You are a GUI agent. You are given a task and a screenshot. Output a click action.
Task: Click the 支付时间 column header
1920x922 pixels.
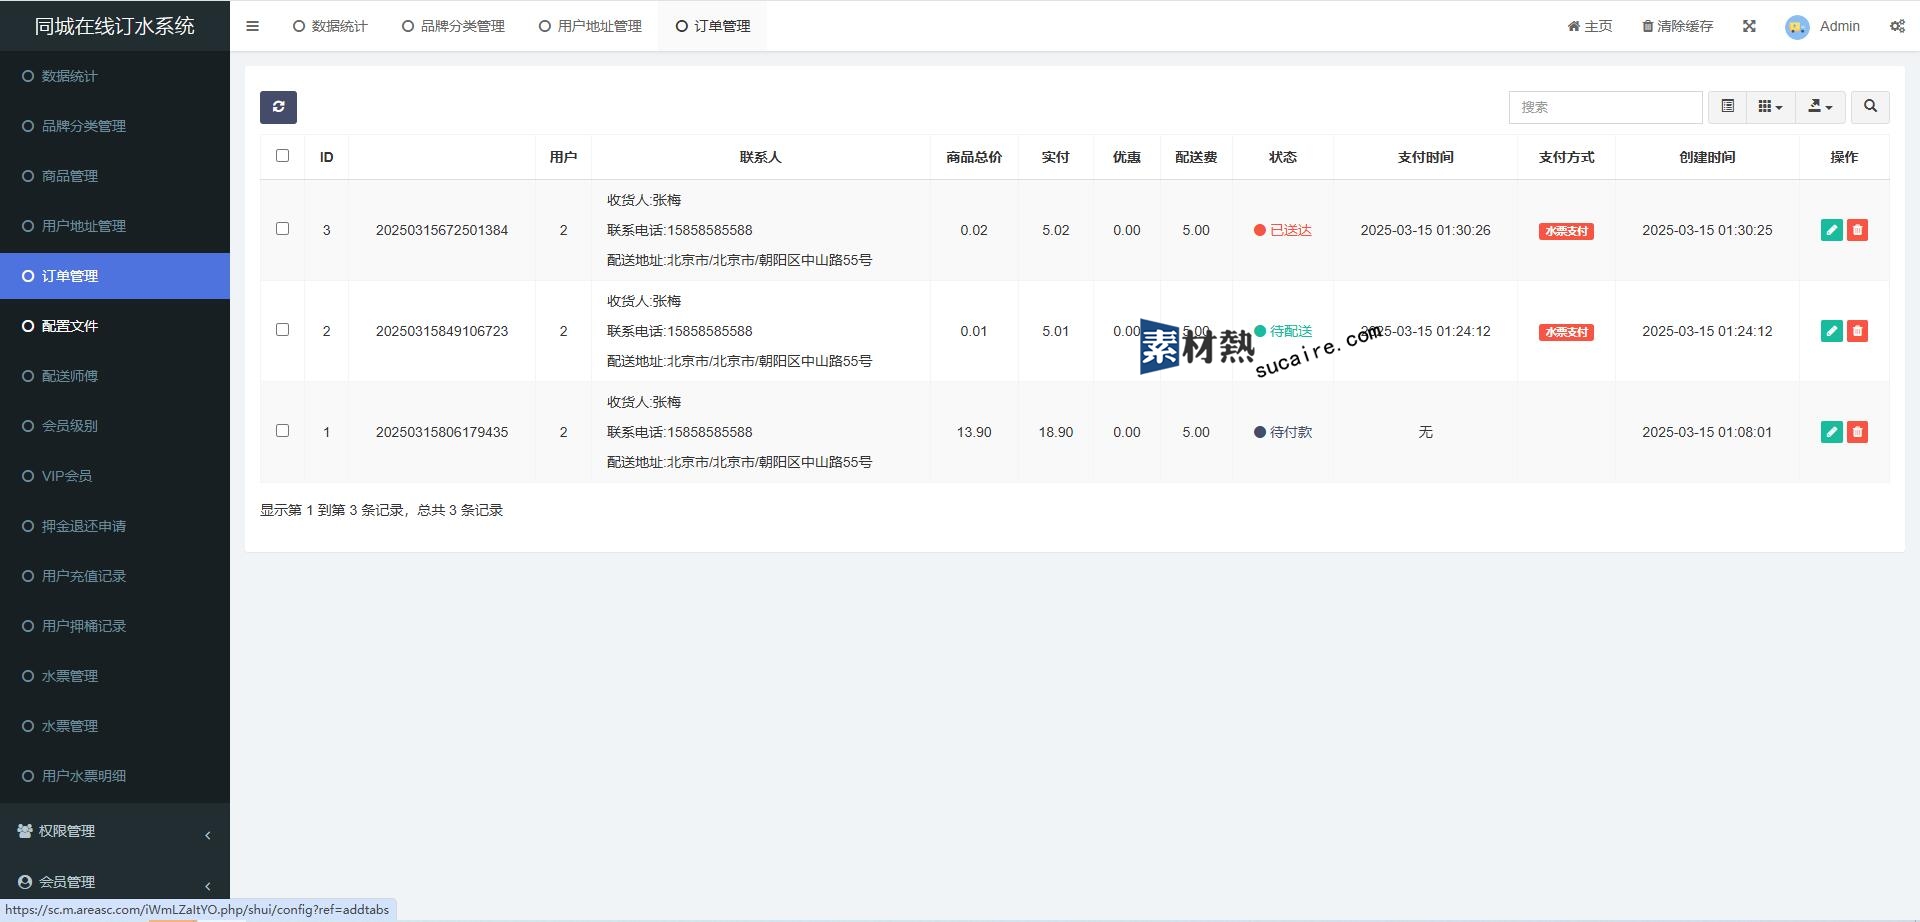(x=1425, y=157)
